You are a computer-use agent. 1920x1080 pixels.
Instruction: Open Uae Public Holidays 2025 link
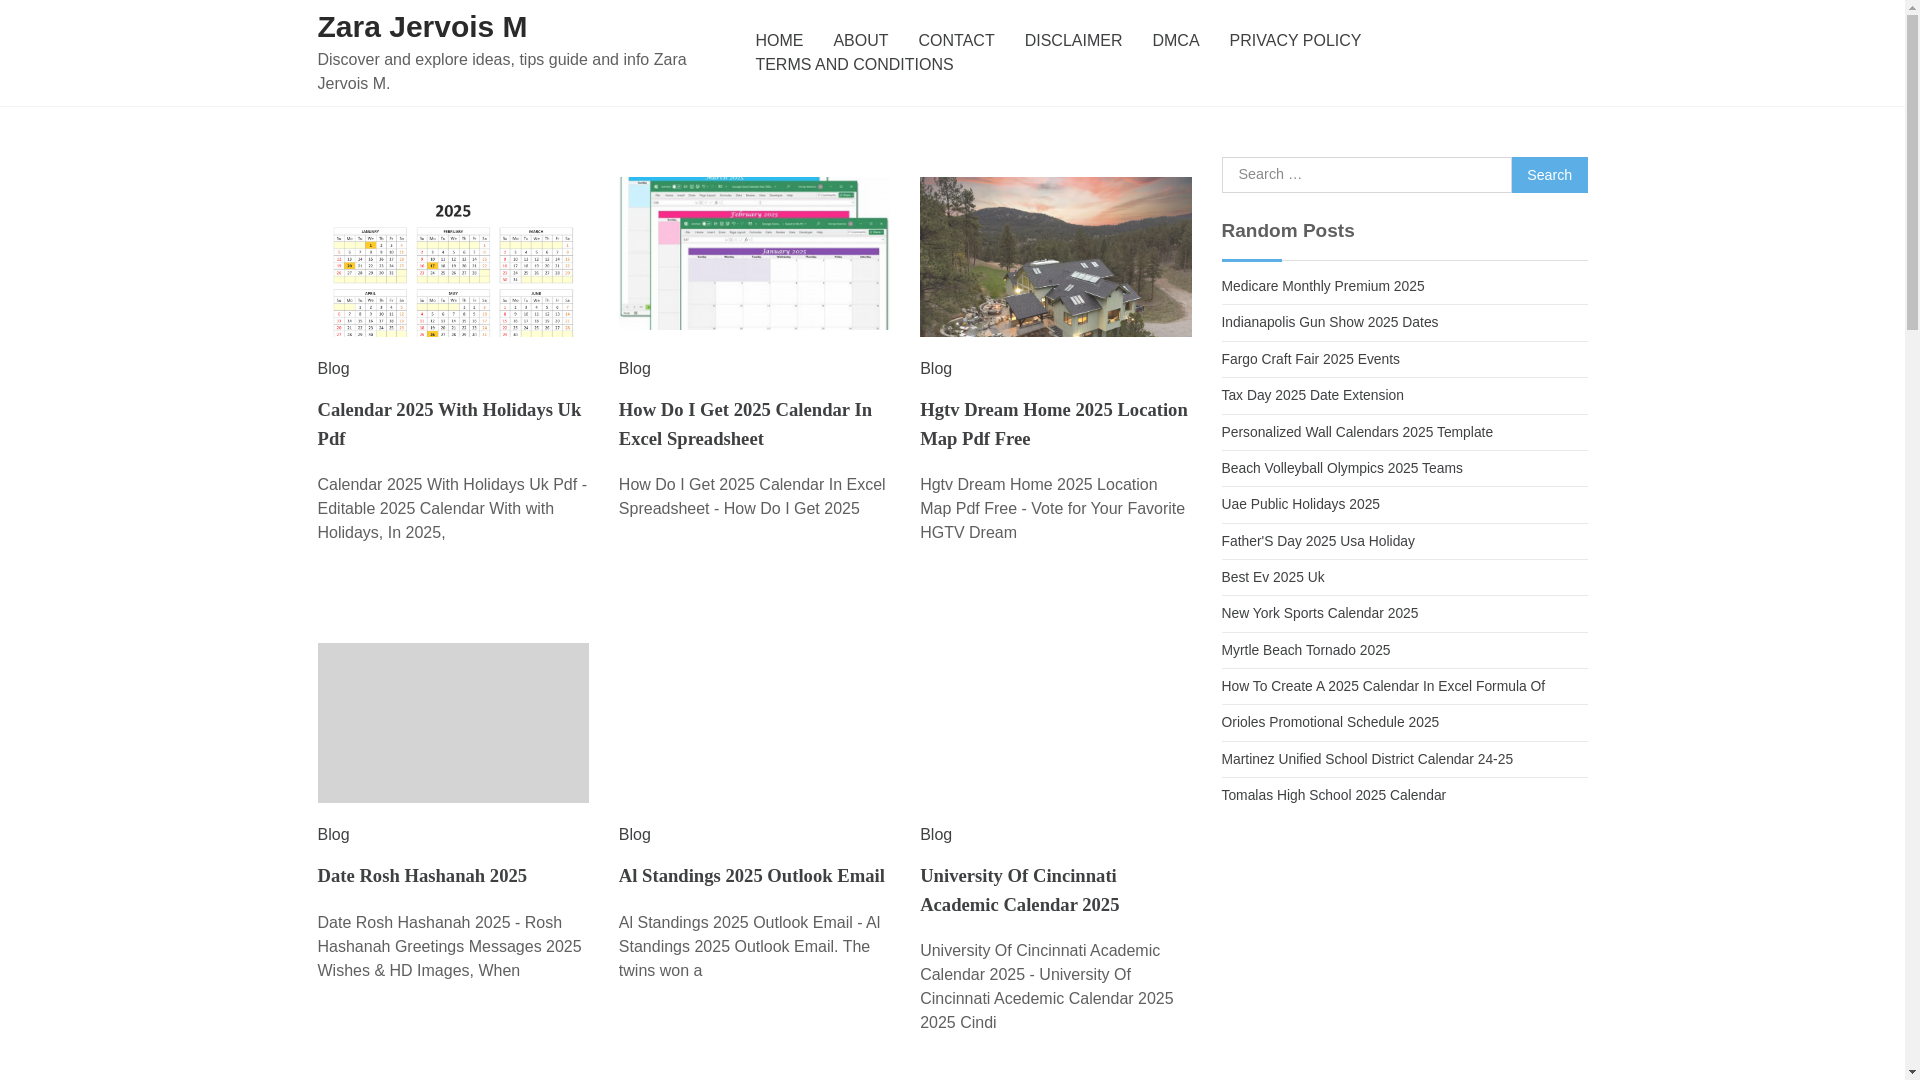[1301, 504]
